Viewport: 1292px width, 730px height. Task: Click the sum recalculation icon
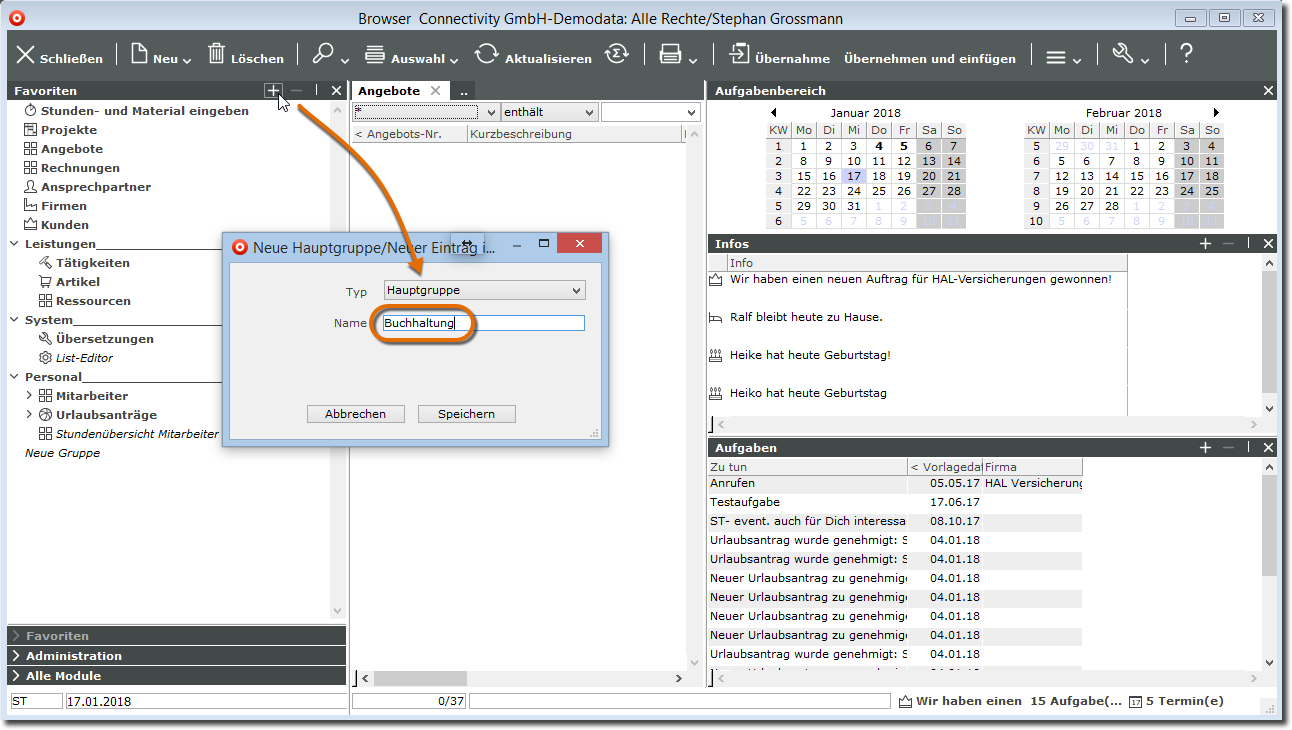click(x=618, y=55)
